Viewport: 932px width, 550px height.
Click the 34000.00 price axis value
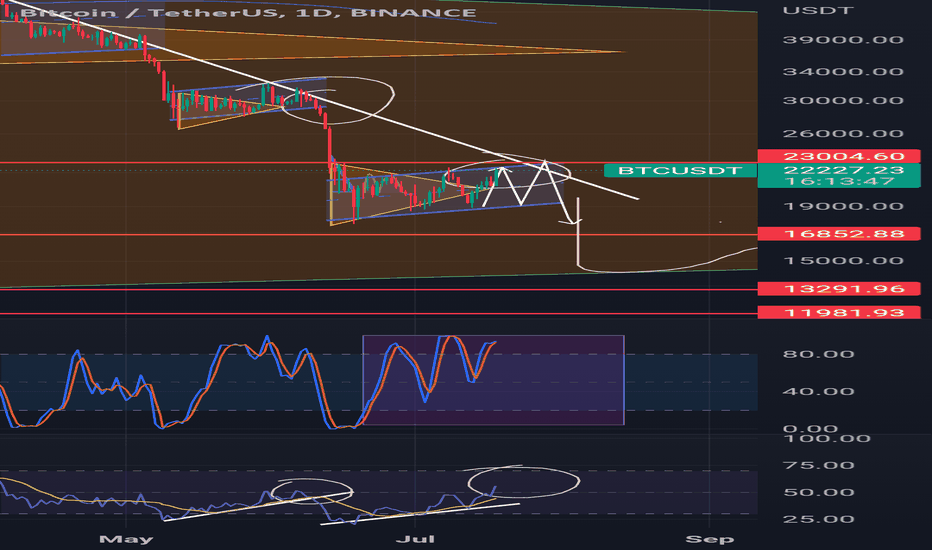pyautogui.click(x=843, y=72)
